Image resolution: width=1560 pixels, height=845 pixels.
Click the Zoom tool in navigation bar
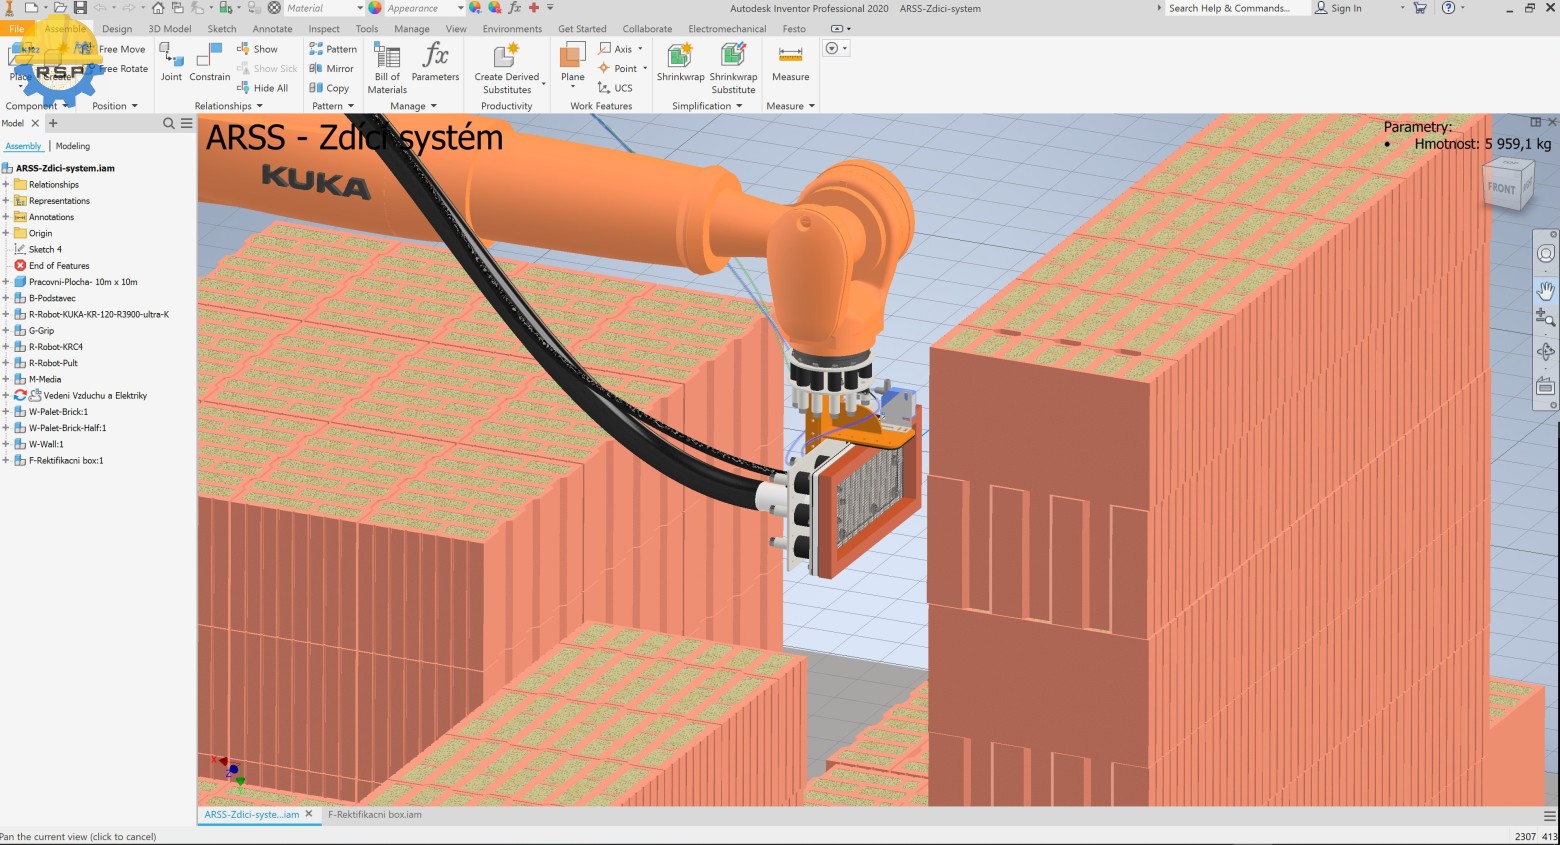[x=1545, y=318]
